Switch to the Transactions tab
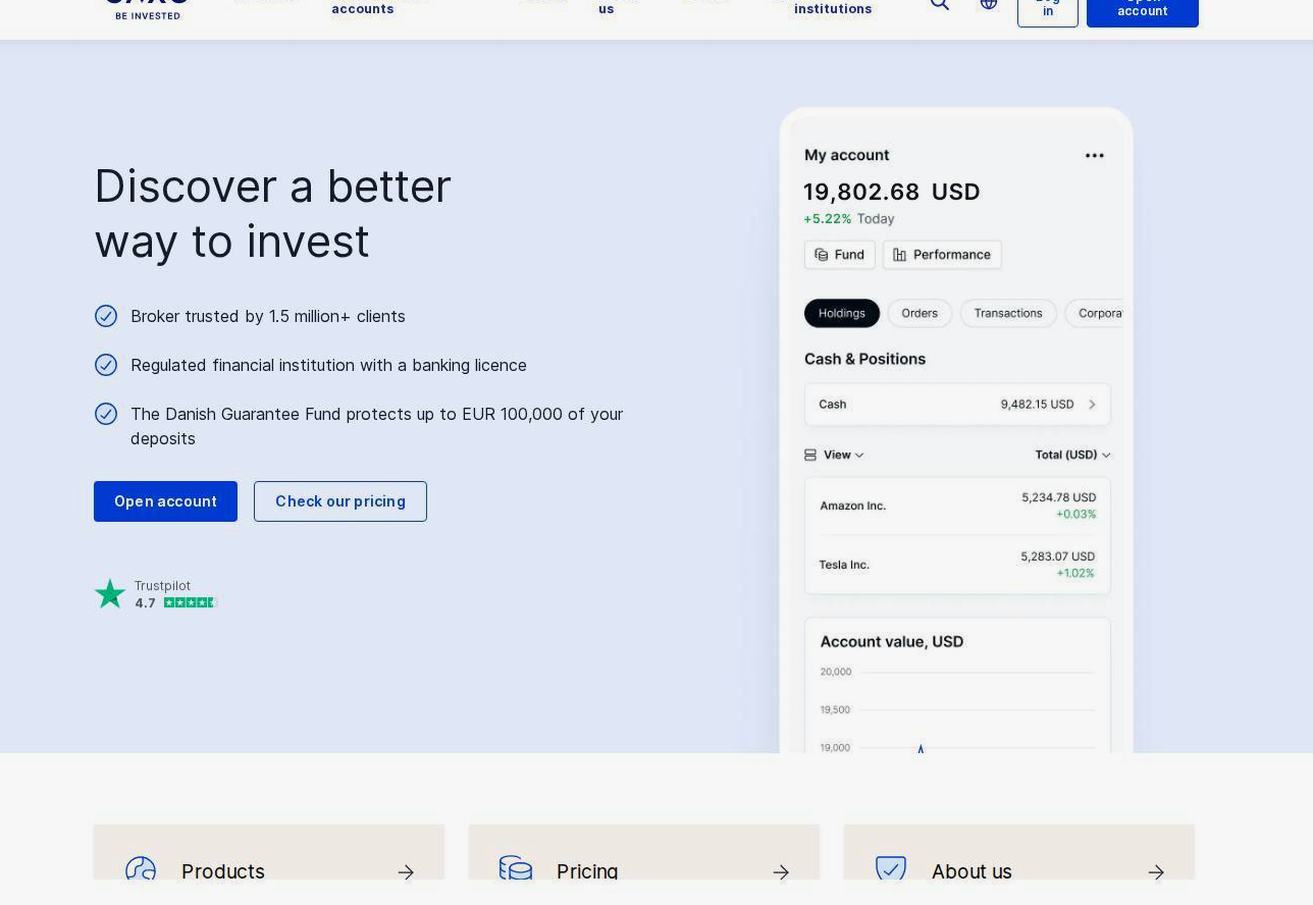 (x=1008, y=313)
